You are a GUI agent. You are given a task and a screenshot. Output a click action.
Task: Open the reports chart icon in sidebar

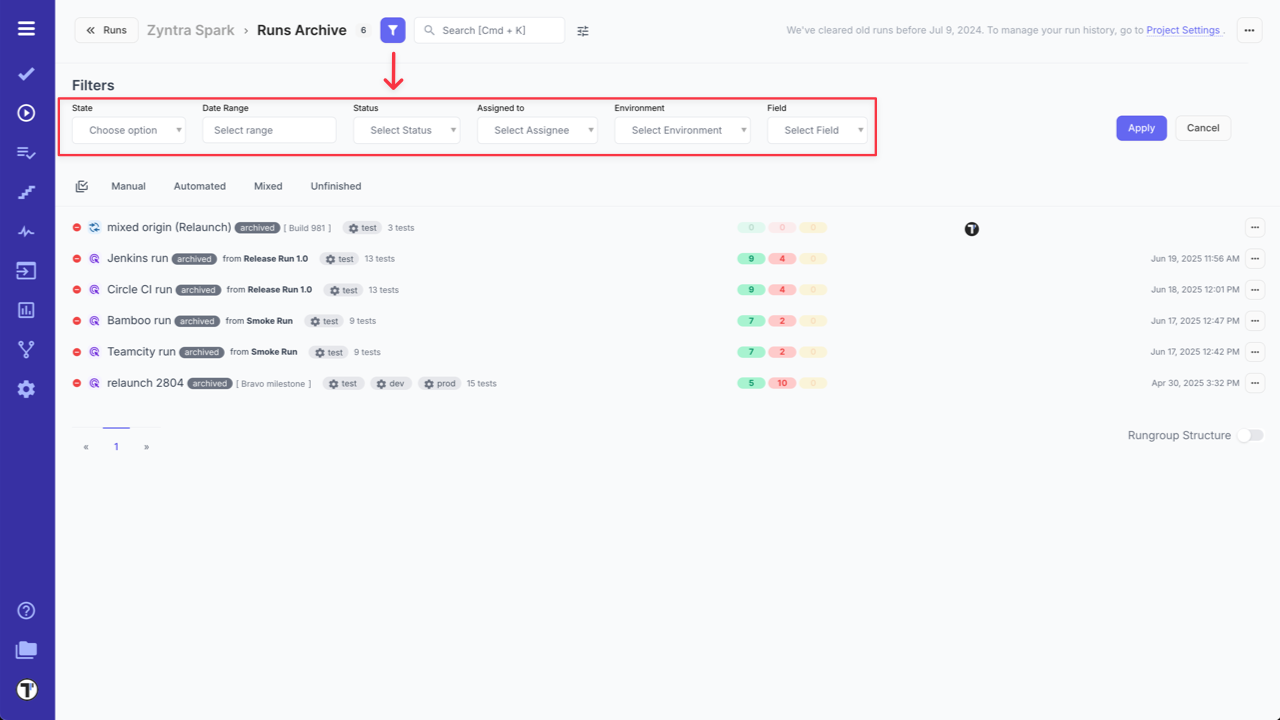click(26, 310)
